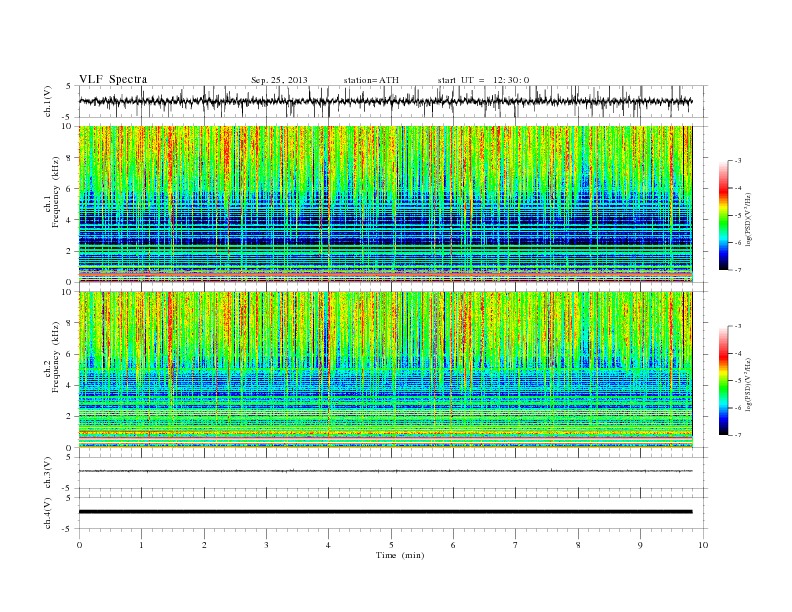Click the ch.1 color bar "log(PSD)(V²/Hz)" label
Image resolution: width=792 pixels, height=612 pixels.
point(748,220)
